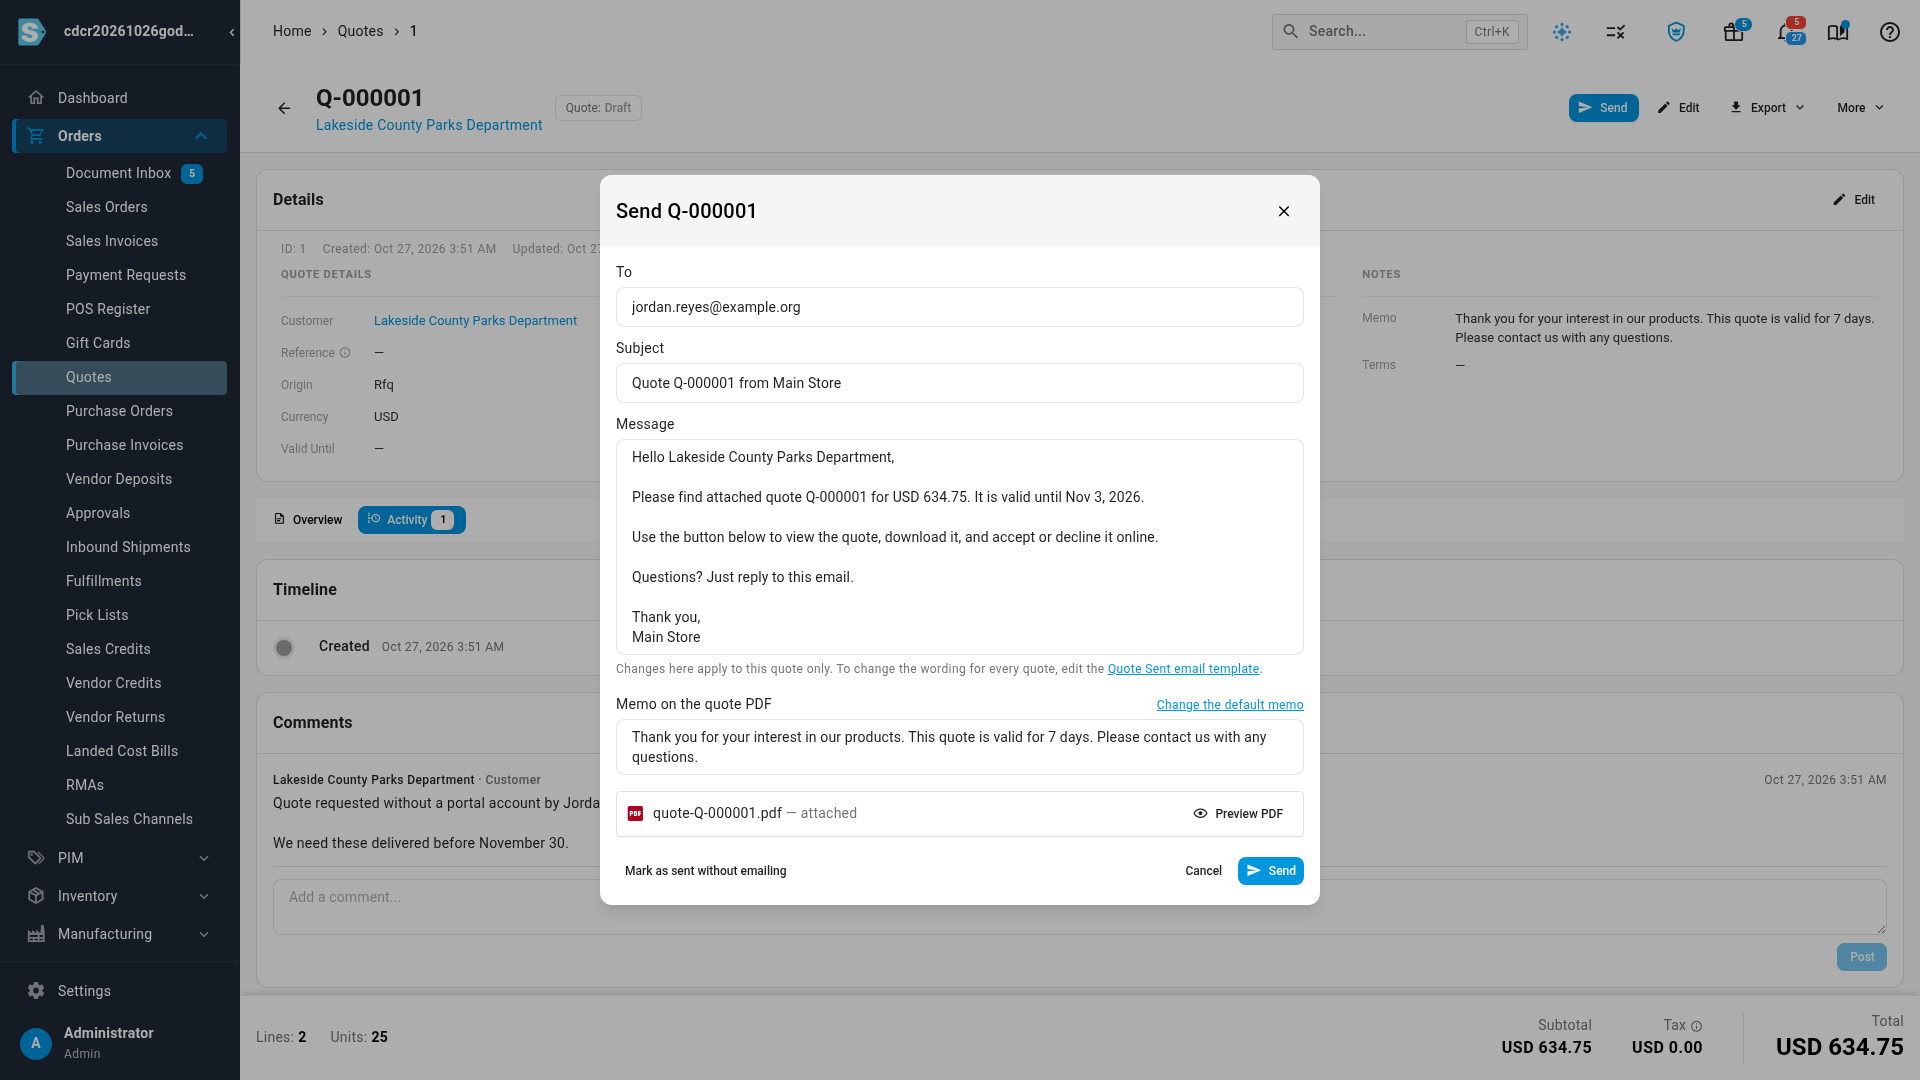Click the To email address field
This screenshot has width=1920, height=1080.
coord(960,307)
